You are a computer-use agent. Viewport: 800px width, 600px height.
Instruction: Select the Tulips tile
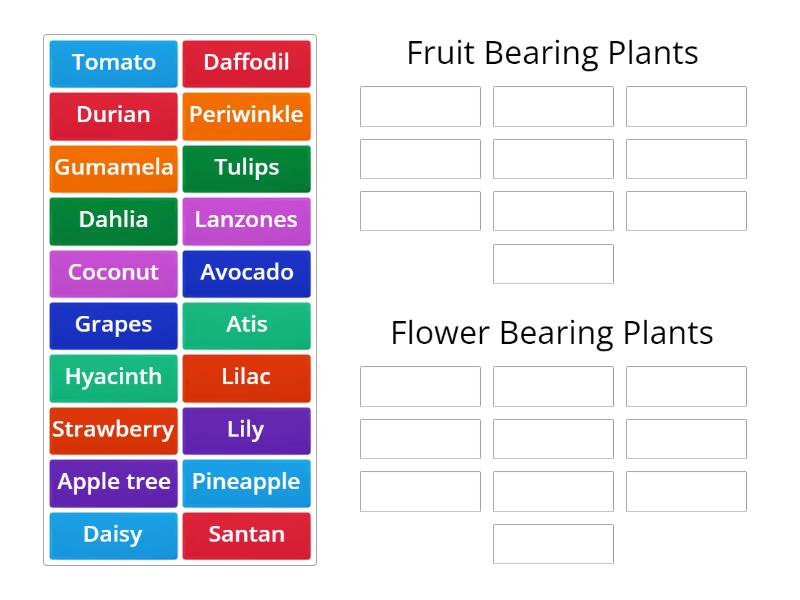246,168
